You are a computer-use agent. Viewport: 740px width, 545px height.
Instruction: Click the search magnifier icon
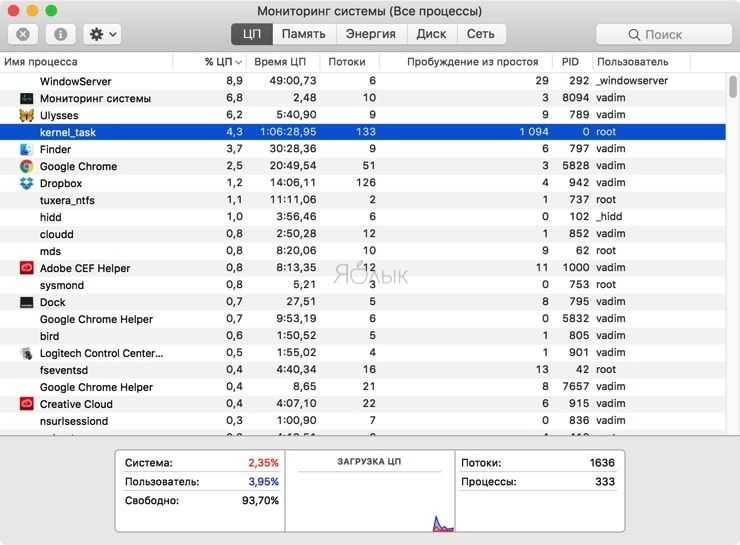coord(634,34)
